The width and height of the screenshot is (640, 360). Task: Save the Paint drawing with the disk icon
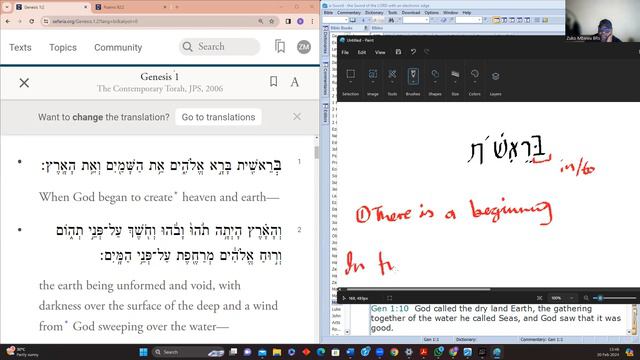(x=398, y=52)
